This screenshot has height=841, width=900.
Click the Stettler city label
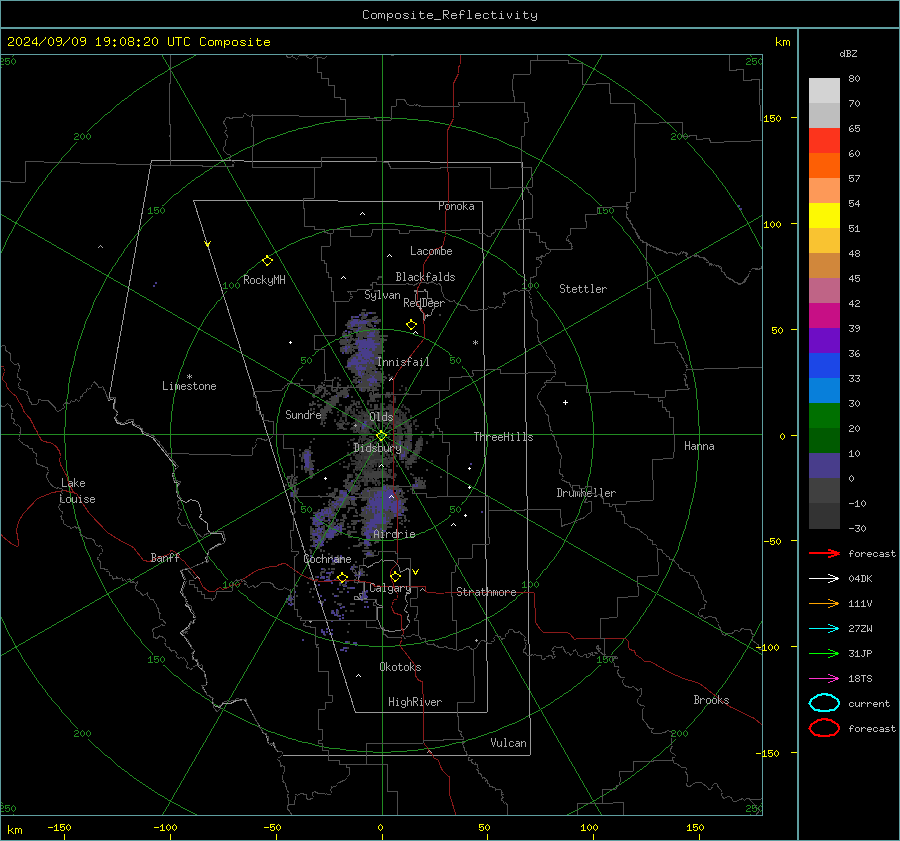coord(583,289)
